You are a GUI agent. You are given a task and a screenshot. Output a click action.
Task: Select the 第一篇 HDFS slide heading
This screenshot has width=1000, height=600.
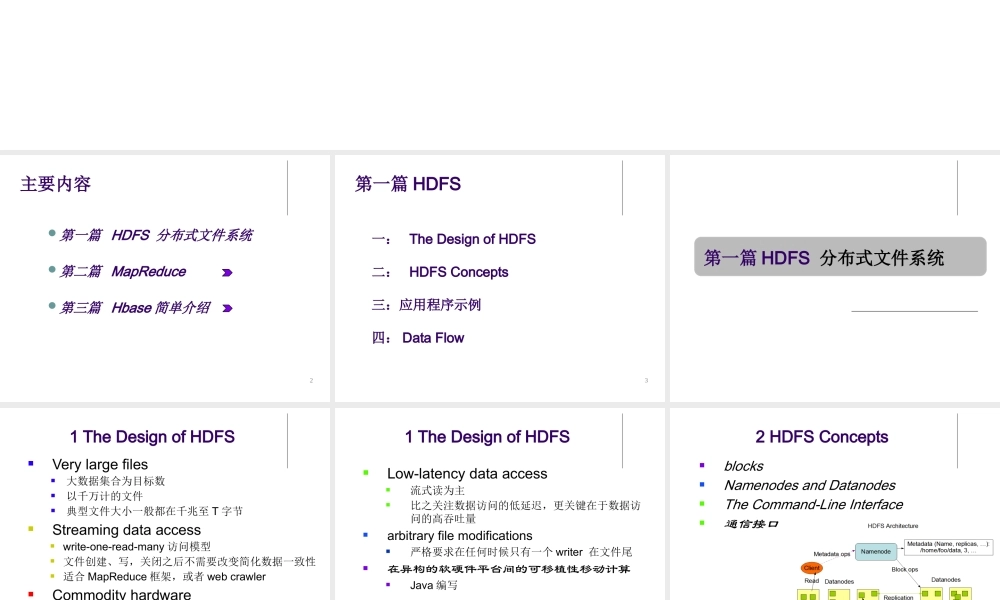click(408, 184)
